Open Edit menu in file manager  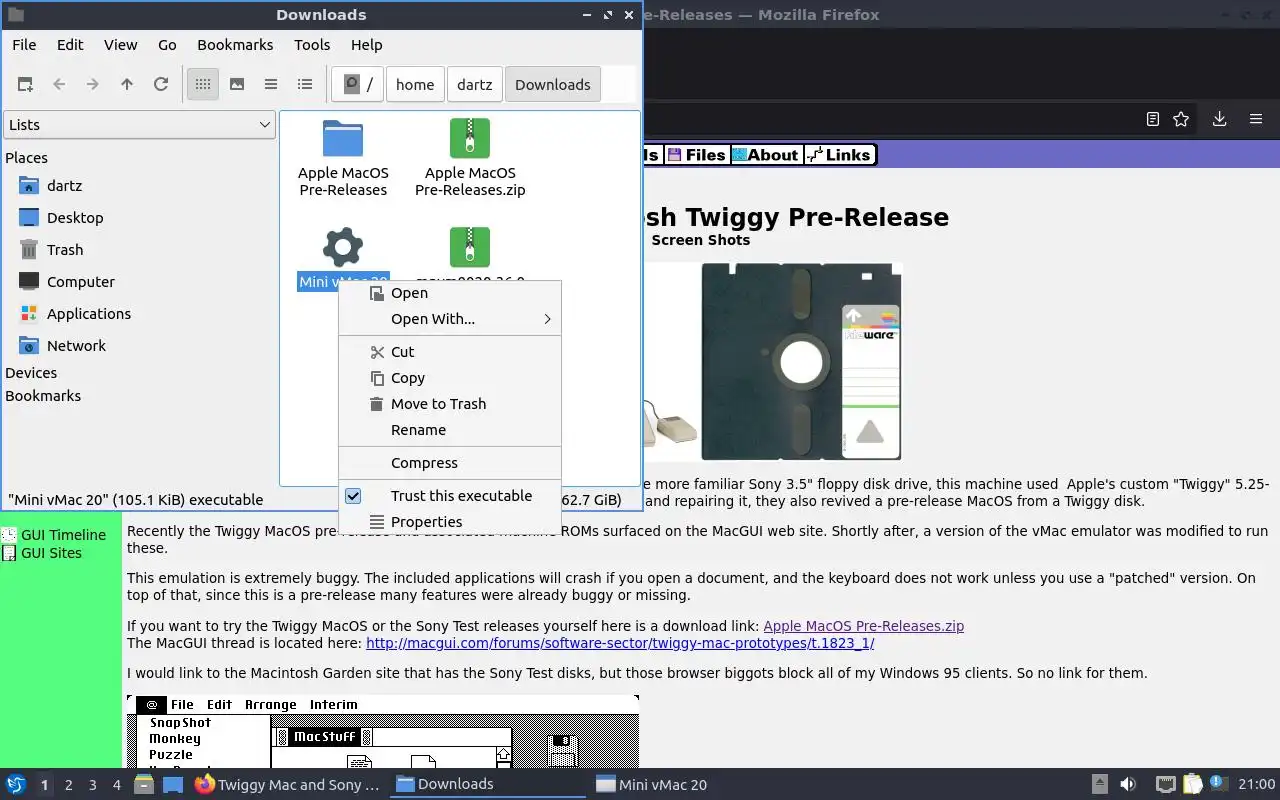pyautogui.click(x=70, y=45)
